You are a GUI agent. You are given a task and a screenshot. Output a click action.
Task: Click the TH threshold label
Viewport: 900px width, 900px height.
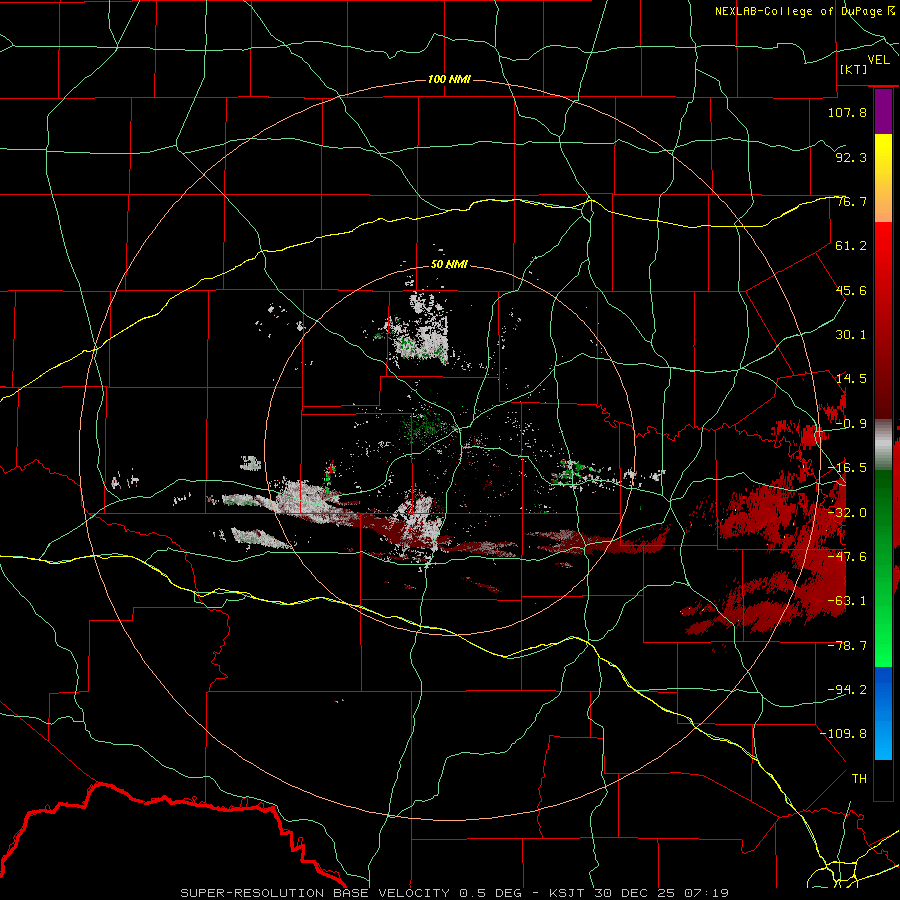(x=859, y=779)
